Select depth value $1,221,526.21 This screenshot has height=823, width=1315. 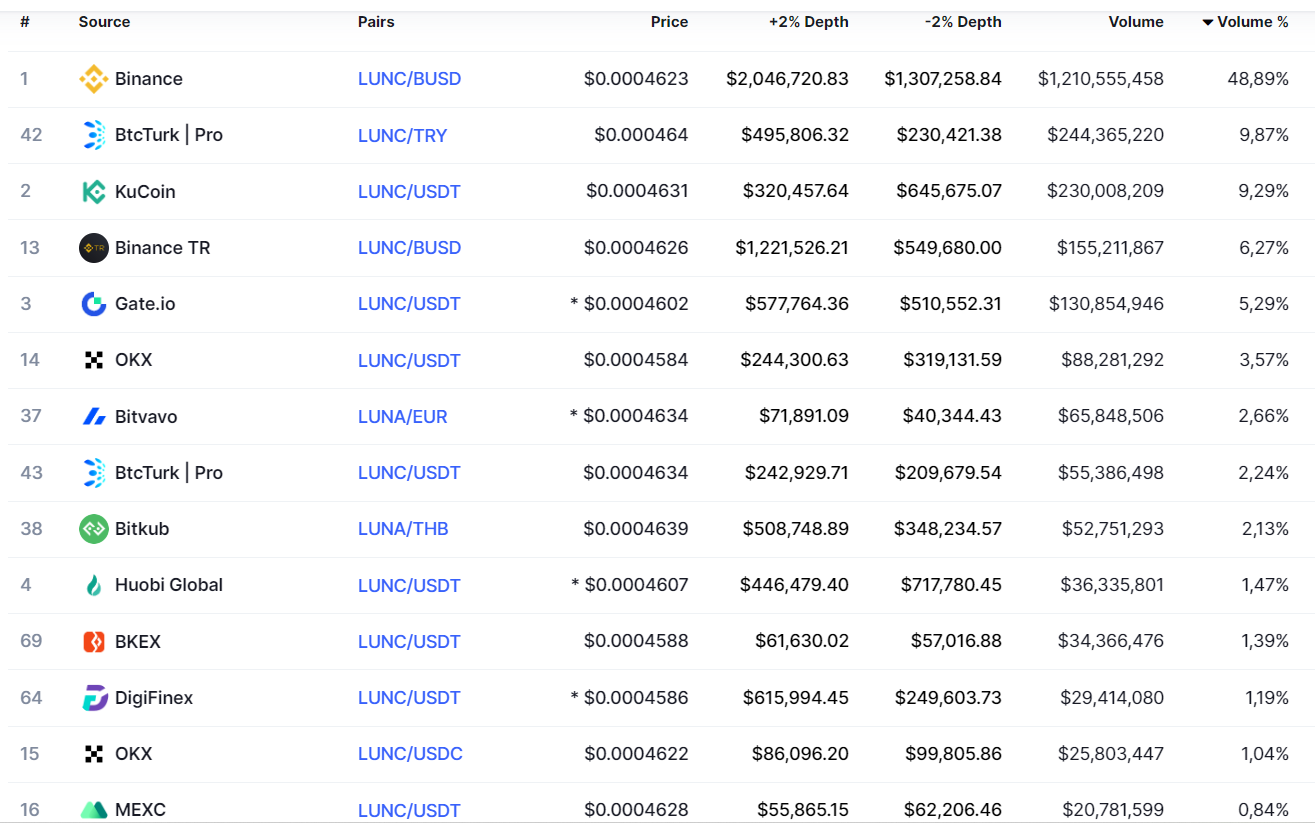click(x=792, y=248)
